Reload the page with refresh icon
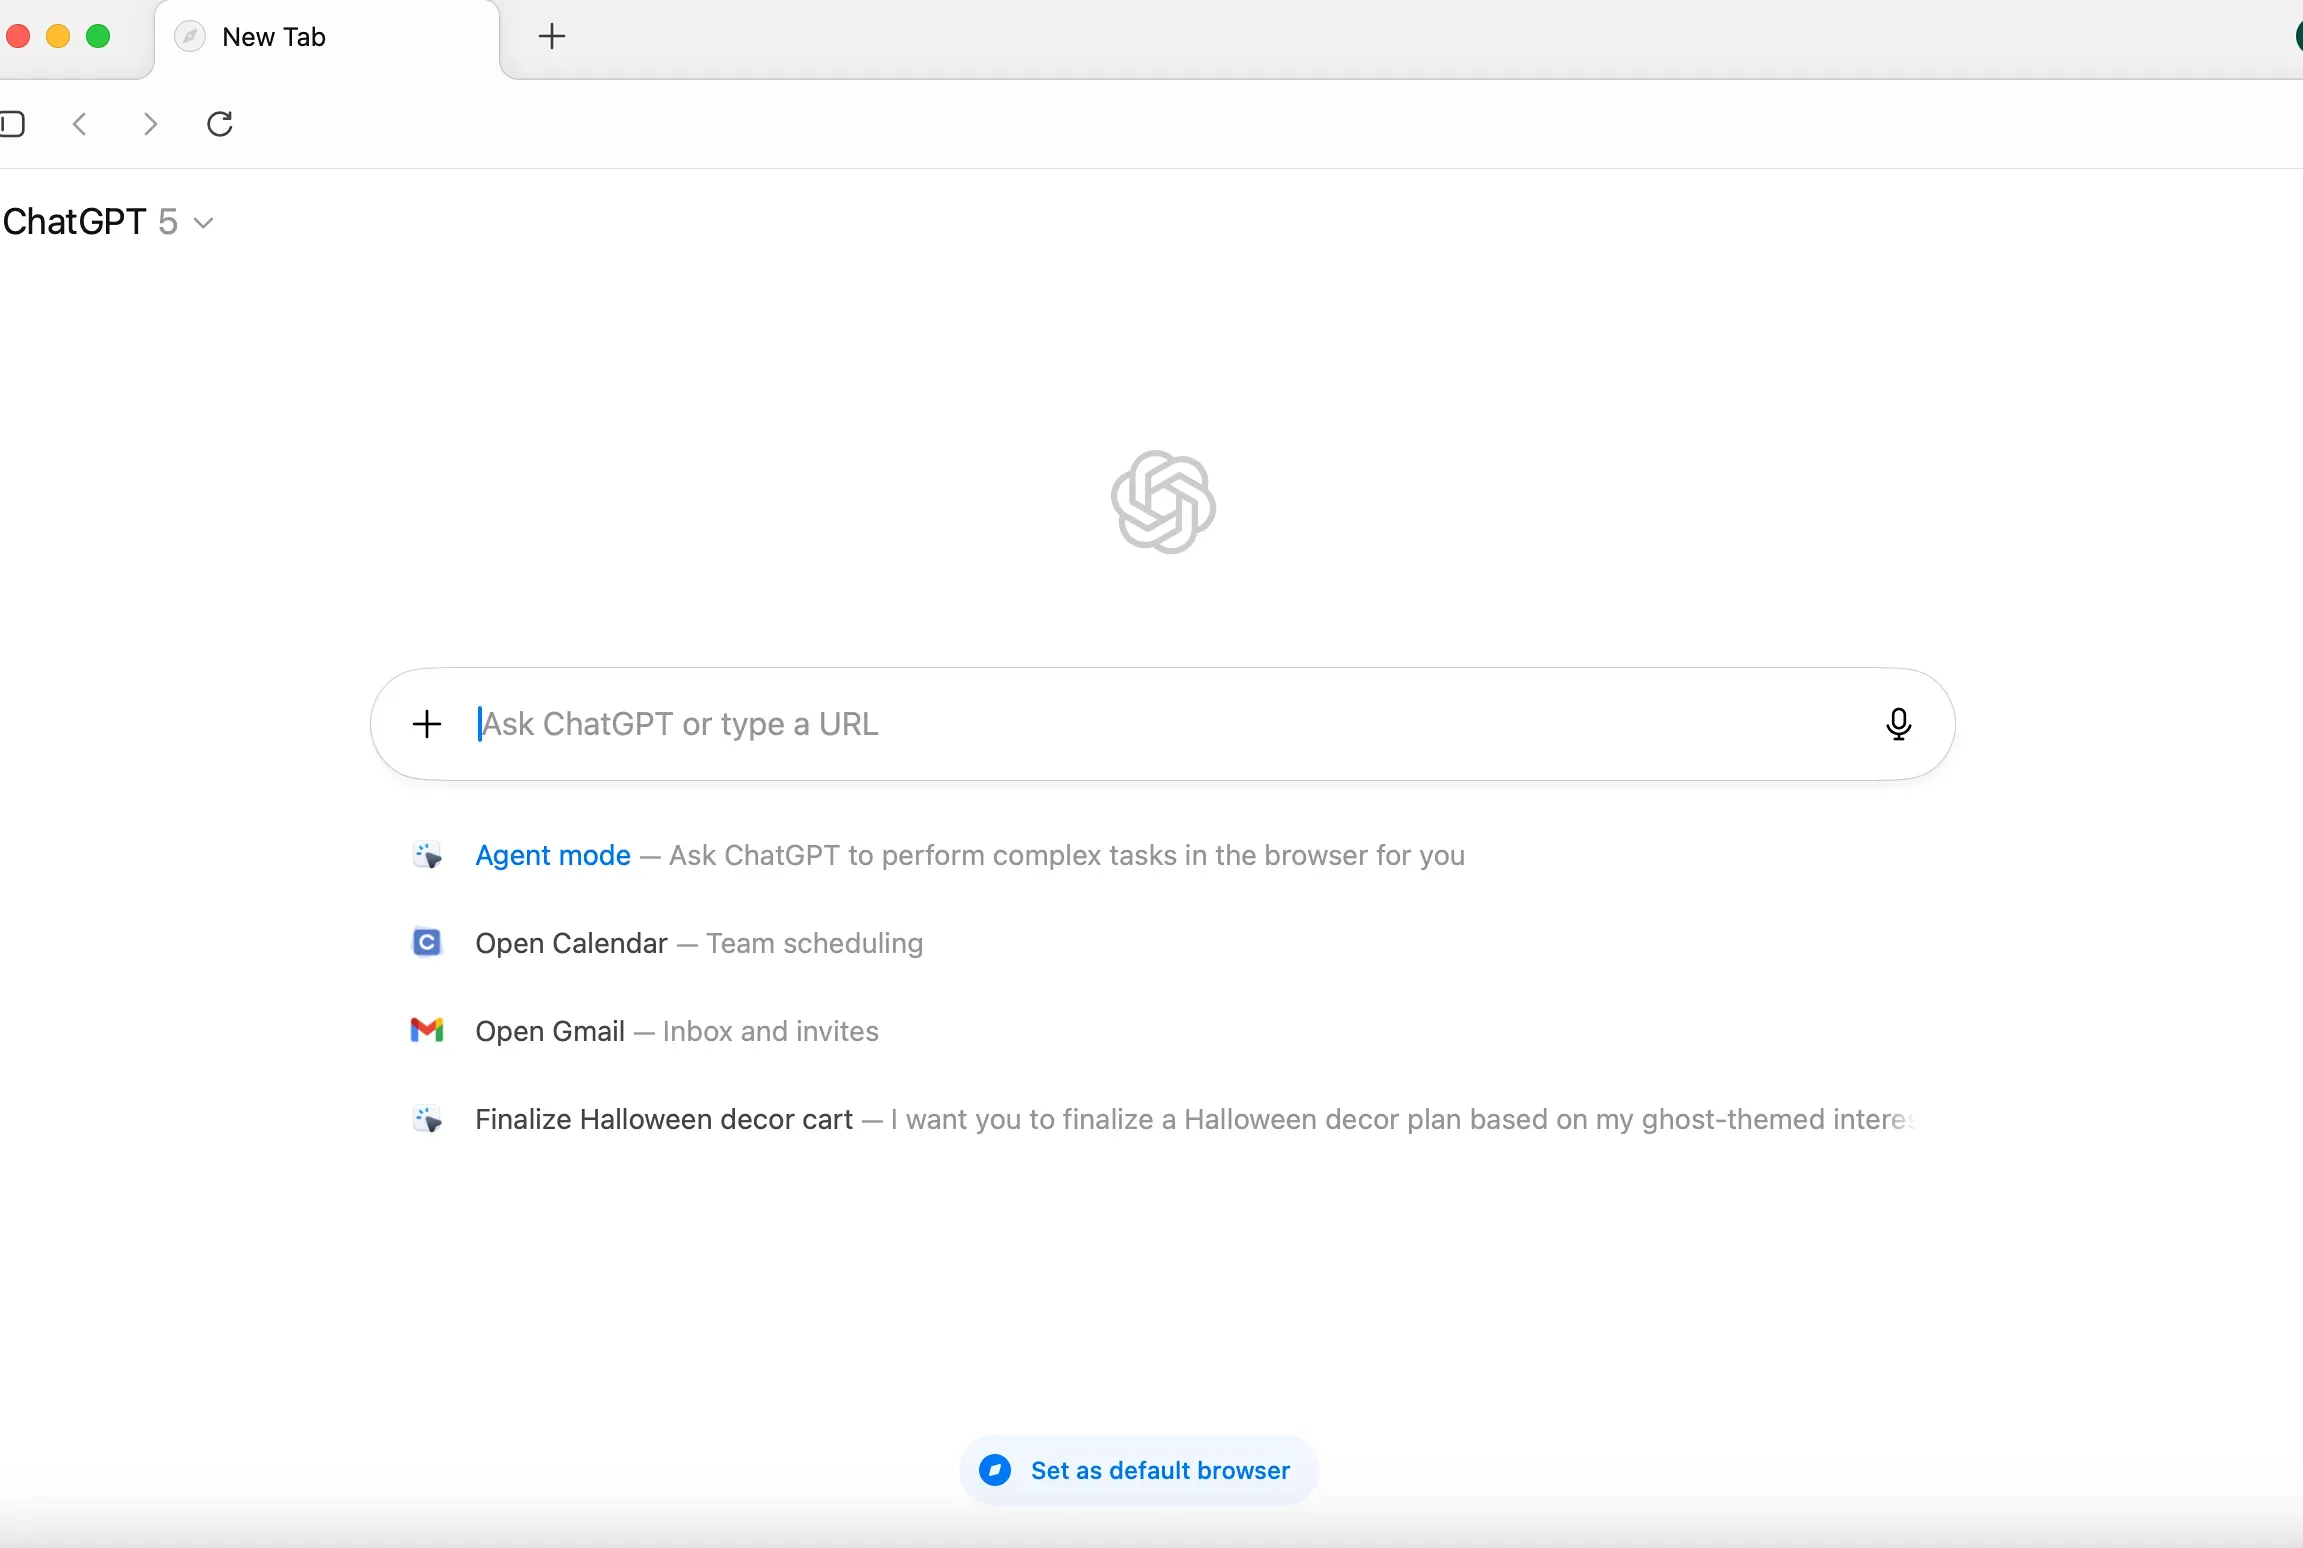 [220, 124]
